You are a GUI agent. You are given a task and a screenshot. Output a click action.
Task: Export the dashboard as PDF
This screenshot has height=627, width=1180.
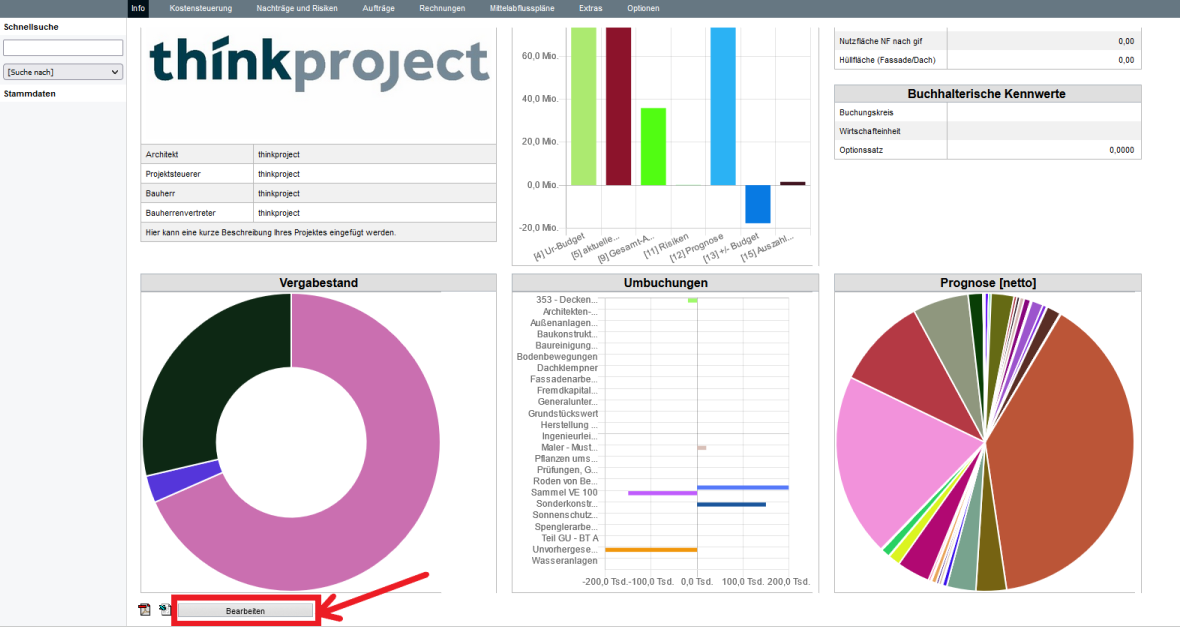pos(144,610)
